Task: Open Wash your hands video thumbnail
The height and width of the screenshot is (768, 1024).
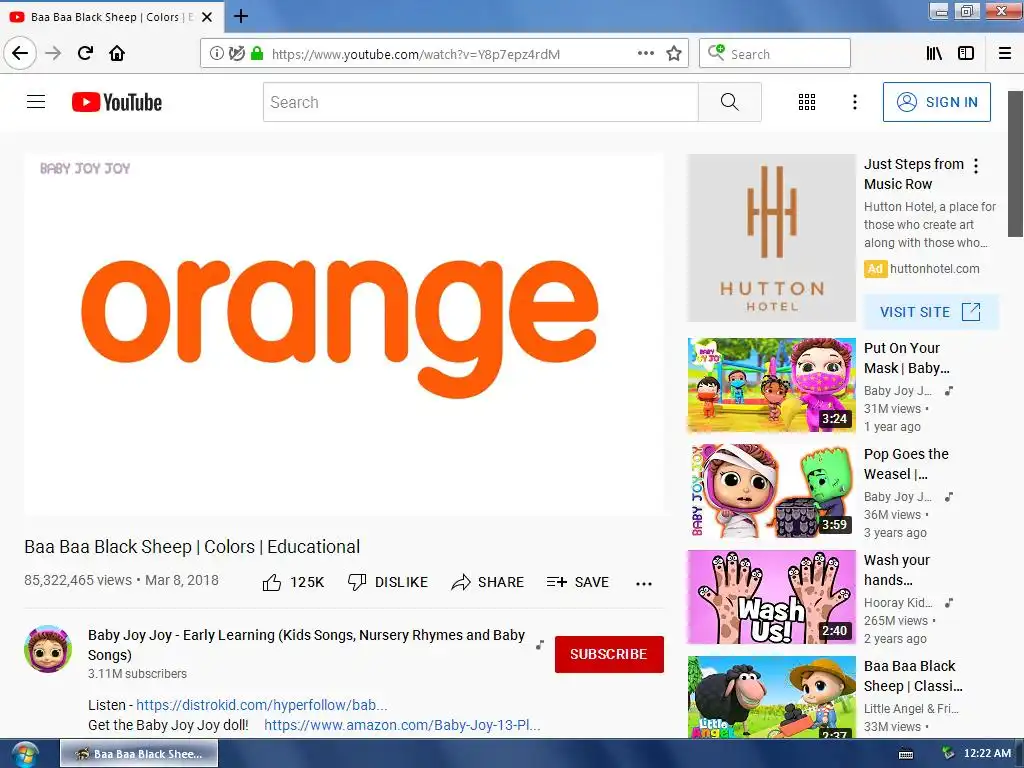Action: click(x=771, y=597)
